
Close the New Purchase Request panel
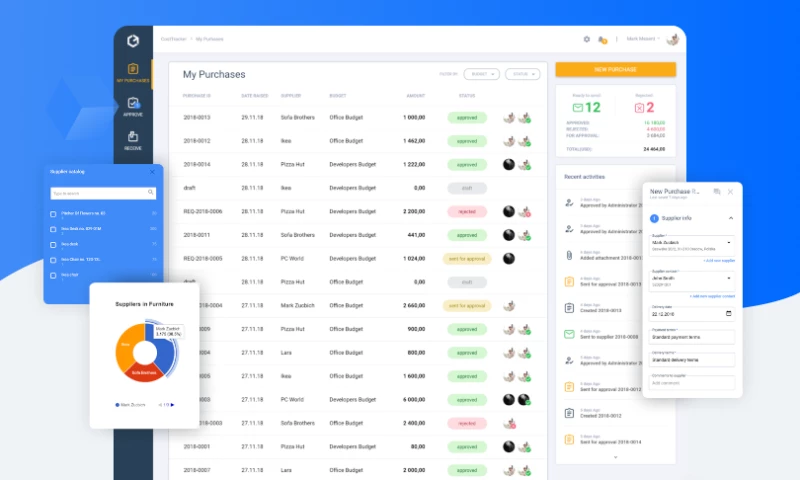coord(730,192)
